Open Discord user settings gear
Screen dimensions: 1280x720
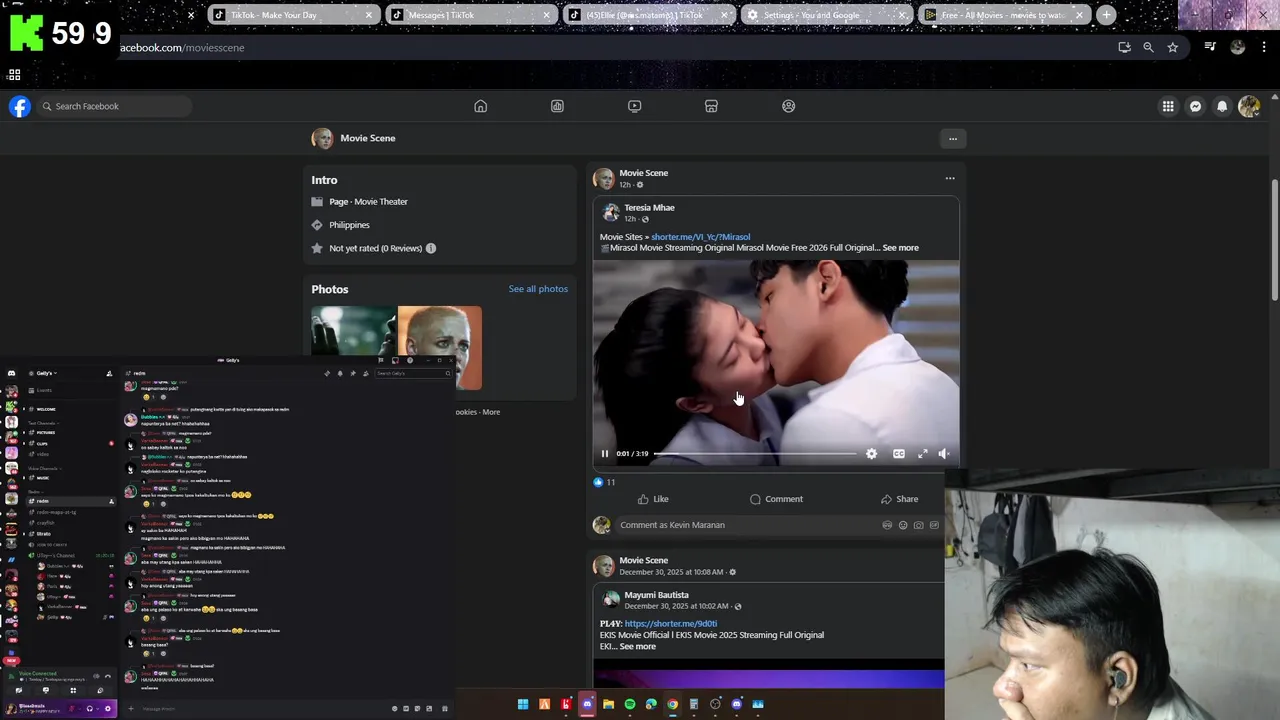point(107,708)
